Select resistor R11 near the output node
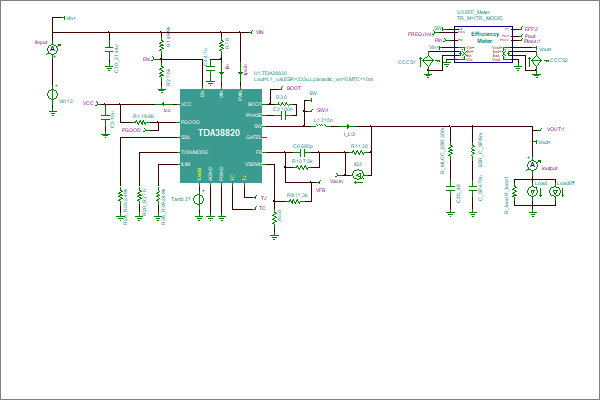 [358, 152]
